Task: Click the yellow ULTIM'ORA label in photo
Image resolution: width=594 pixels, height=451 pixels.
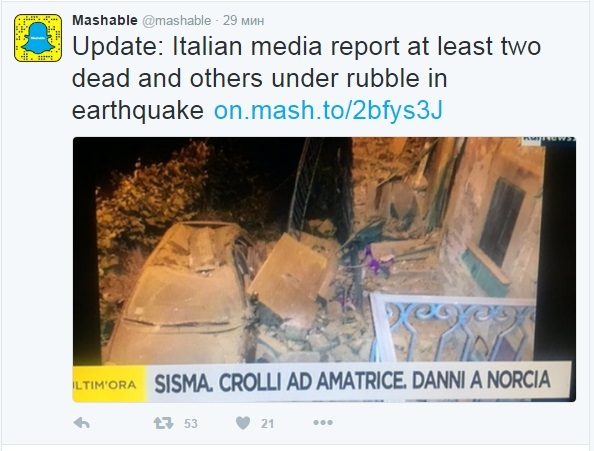Action: tap(109, 384)
